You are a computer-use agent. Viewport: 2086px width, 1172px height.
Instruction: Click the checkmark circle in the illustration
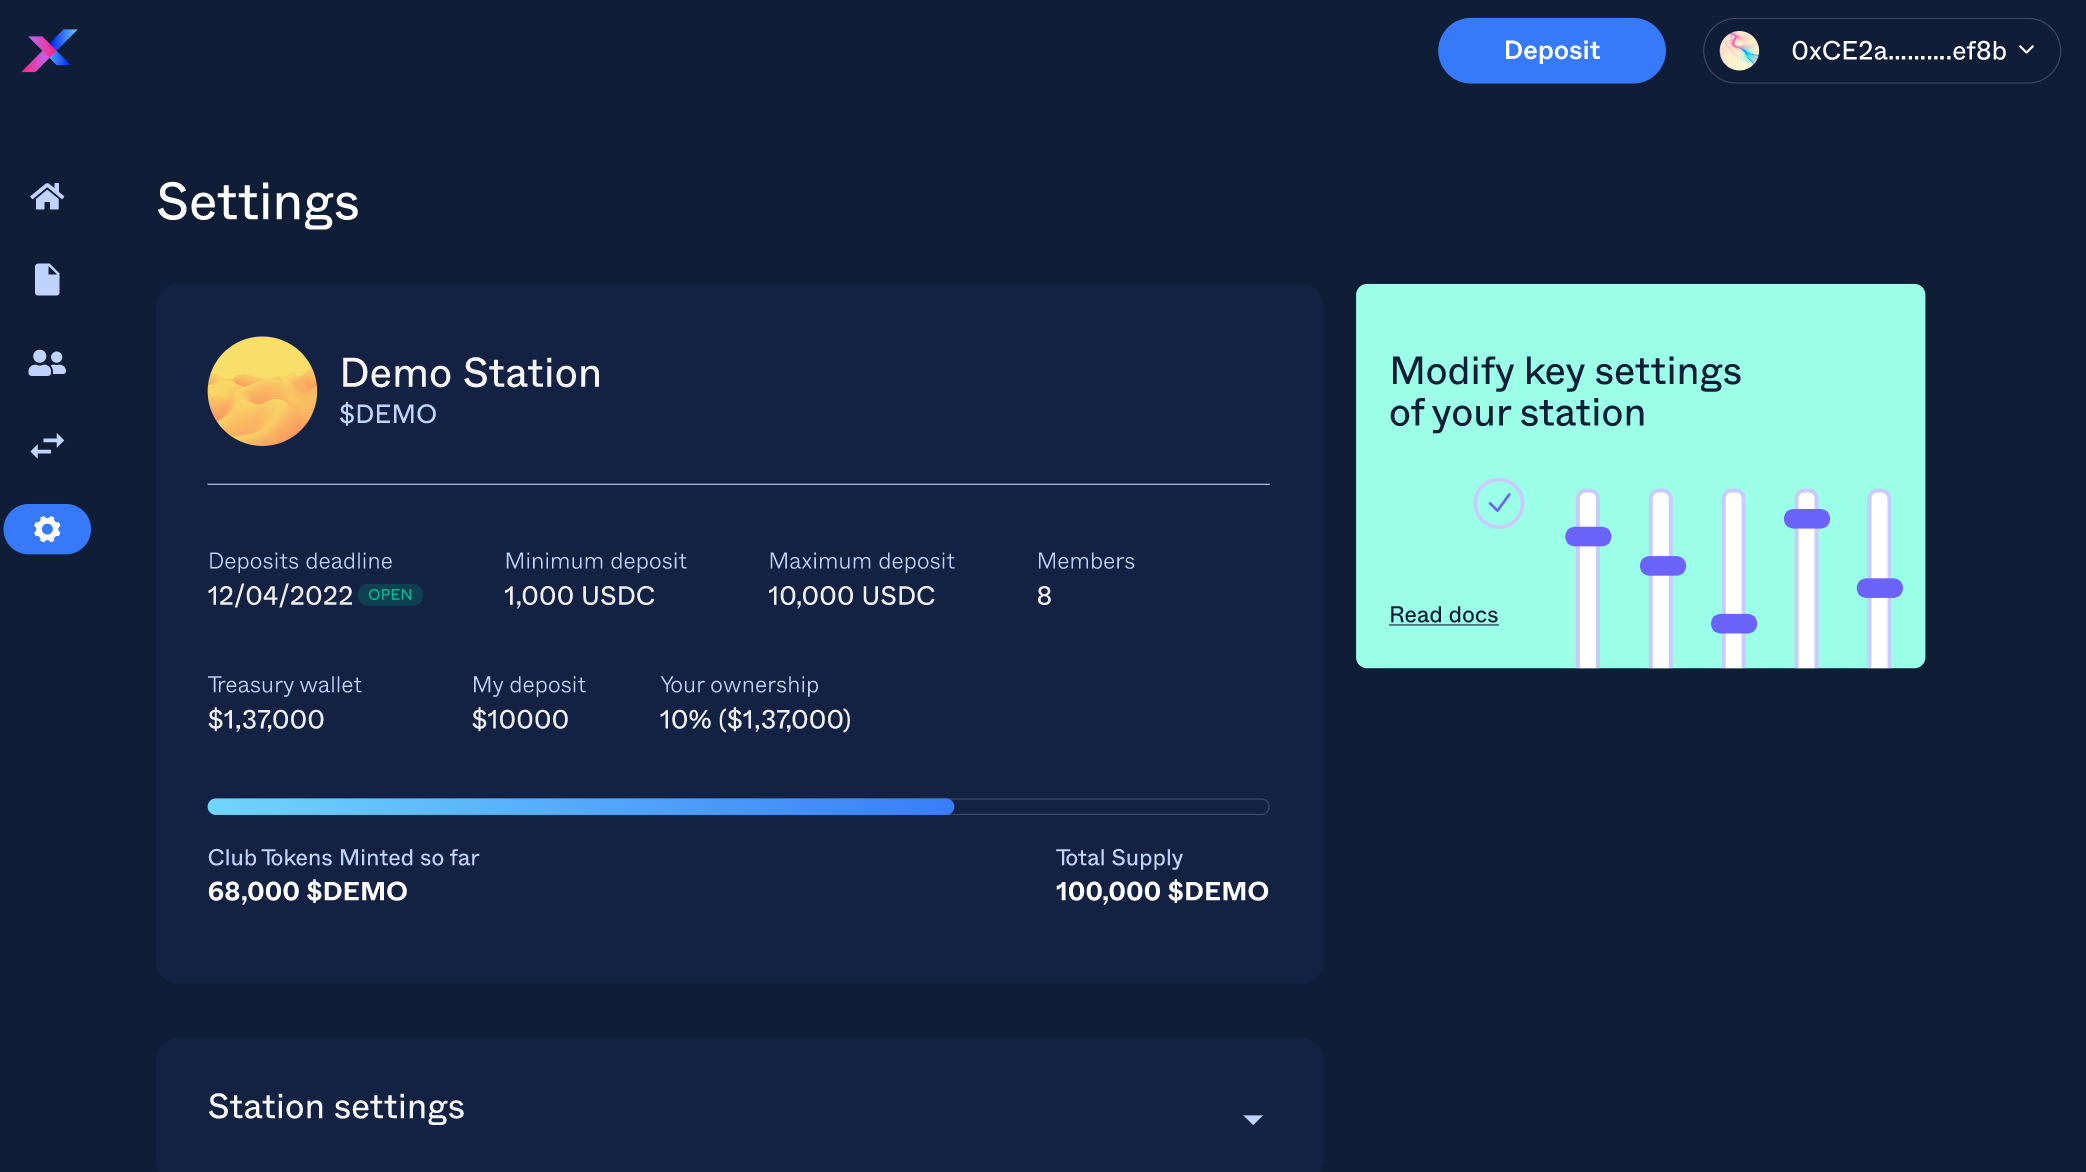click(x=1498, y=503)
